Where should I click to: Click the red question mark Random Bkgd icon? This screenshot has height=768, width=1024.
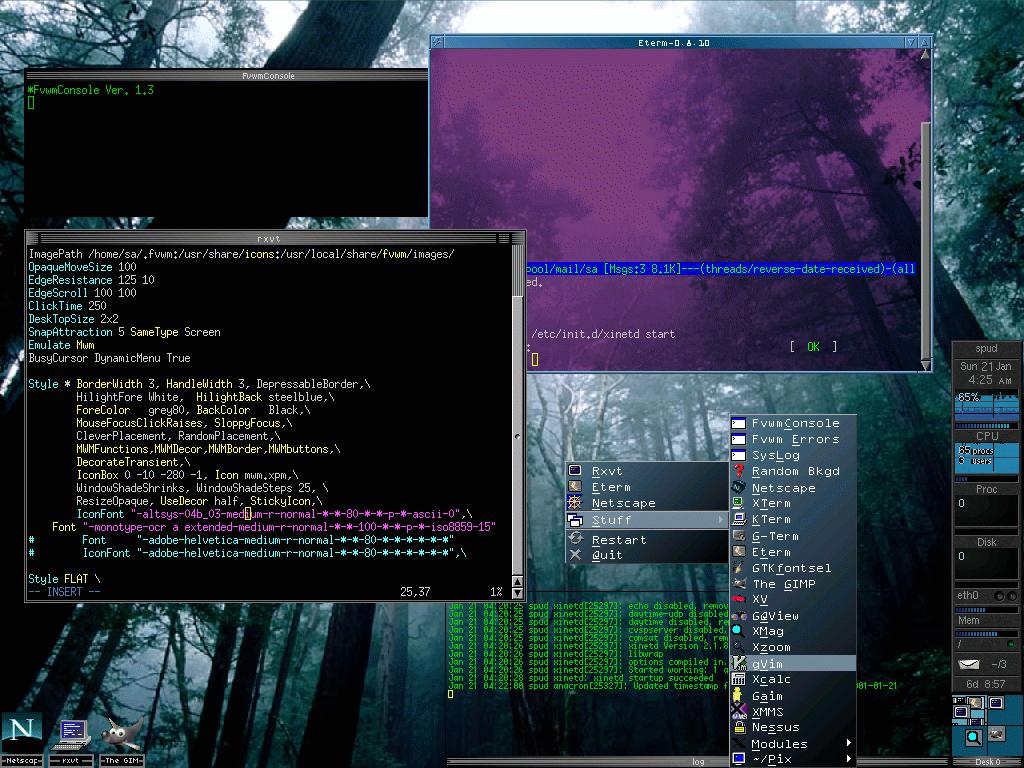[x=739, y=471]
